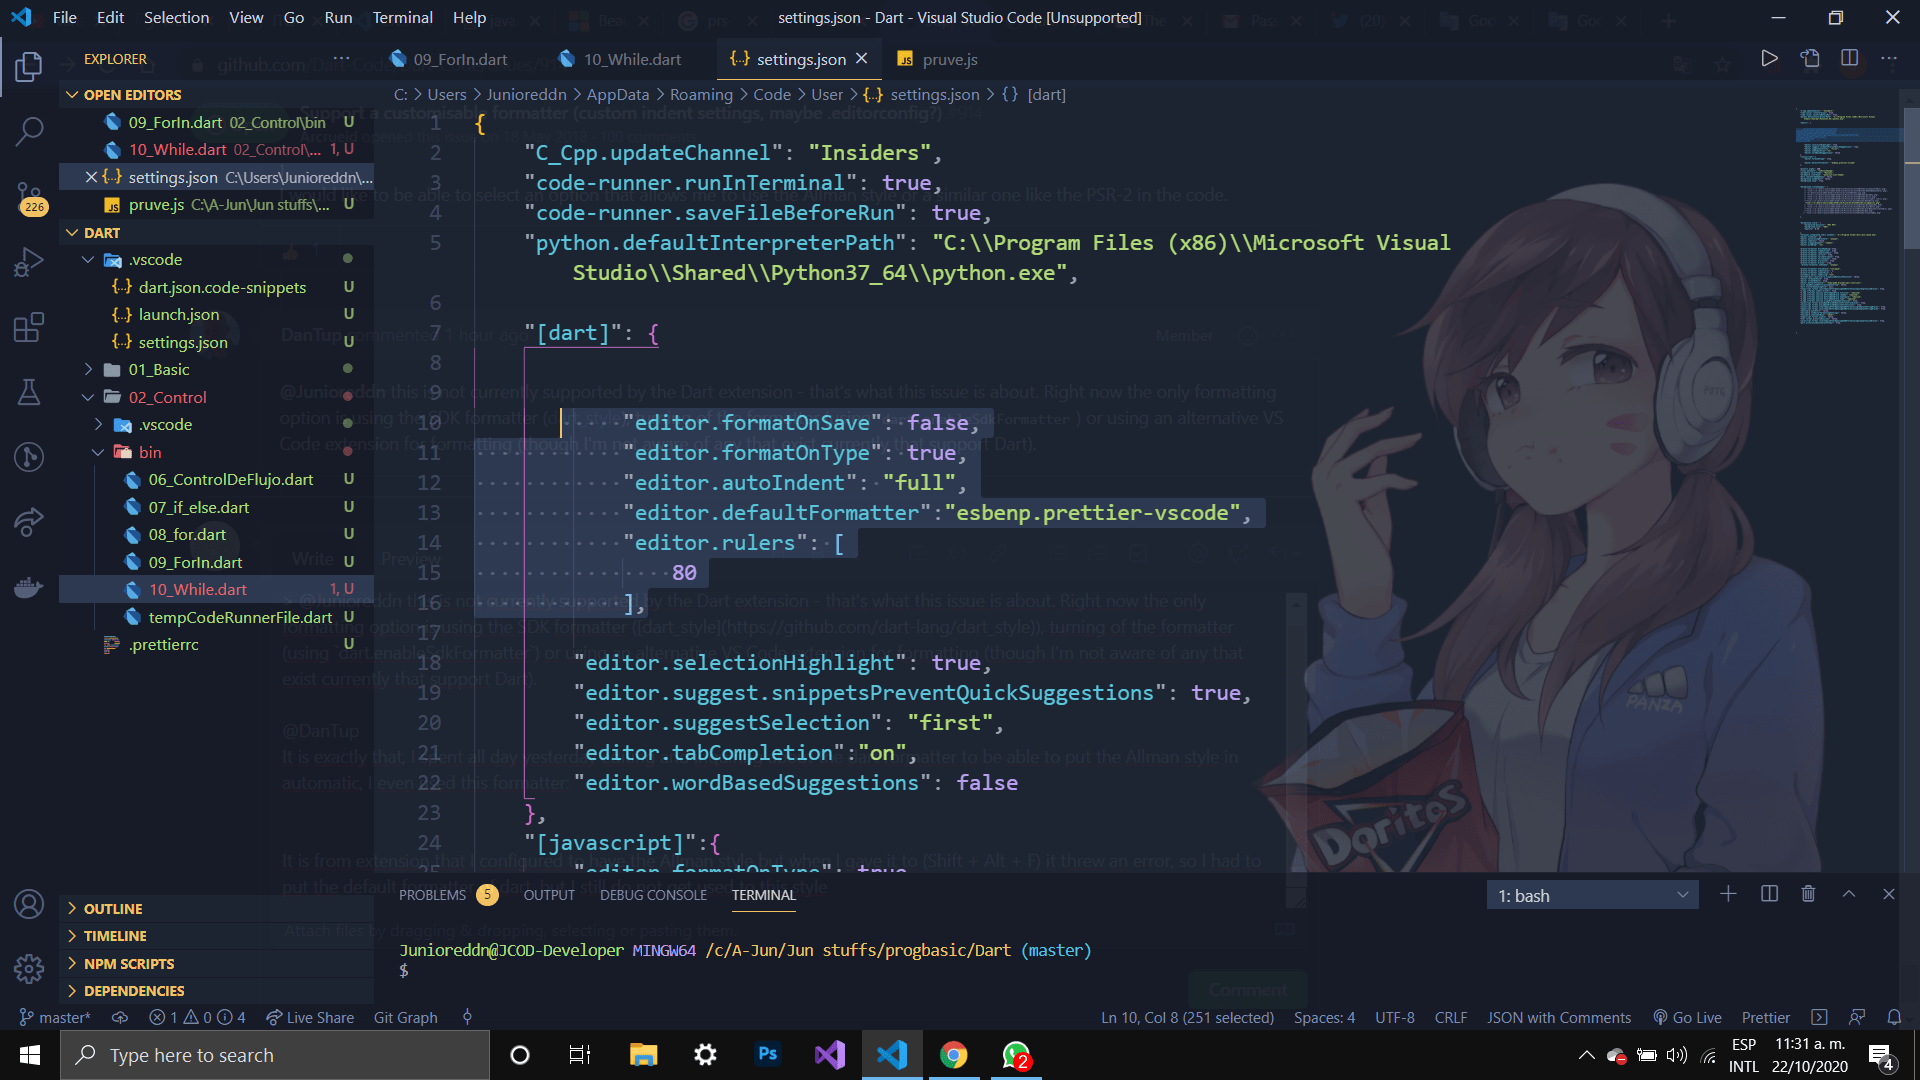Open Photoshop from the Windows taskbar
This screenshot has width=1920, height=1080.
(767, 1055)
